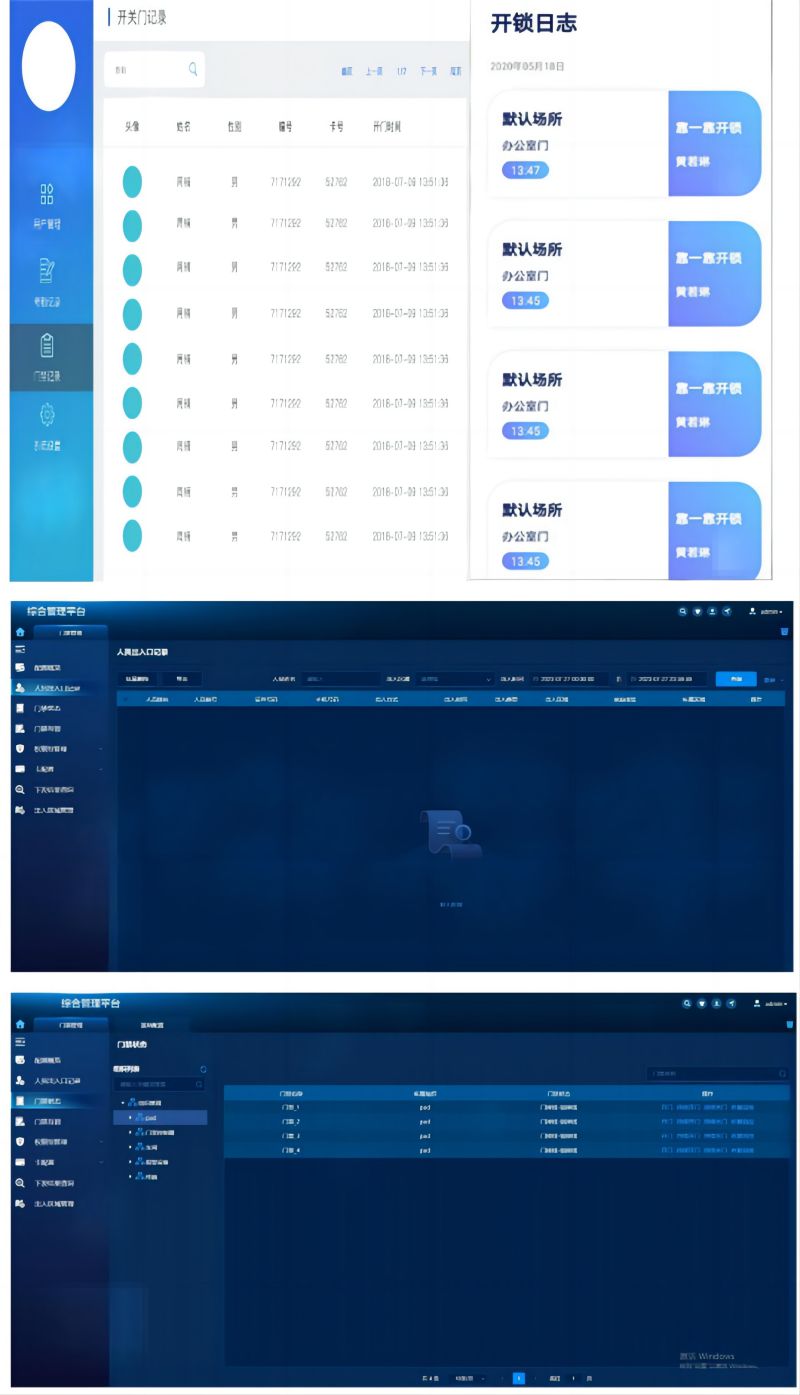Click top-bar search icon on 门禁状态 page
This screenshot has width=800, height=1395.
point(687,1003)
